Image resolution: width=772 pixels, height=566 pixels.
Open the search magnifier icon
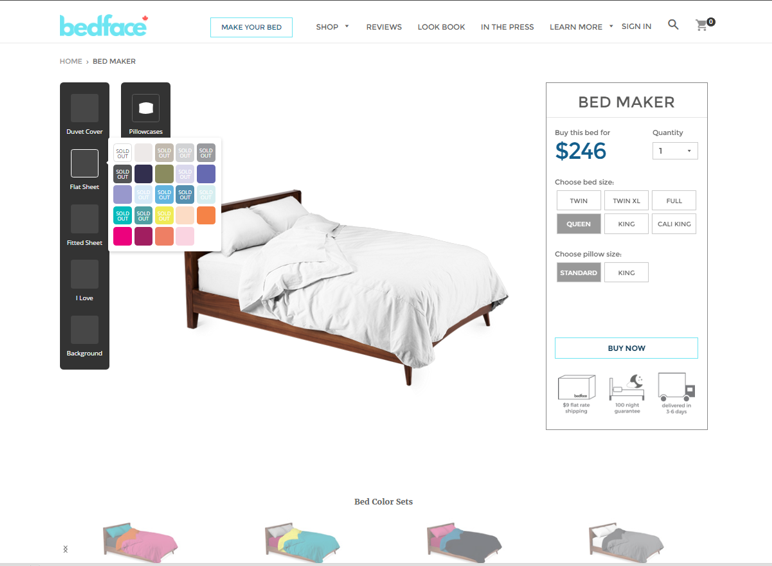(x=673, y=25)
